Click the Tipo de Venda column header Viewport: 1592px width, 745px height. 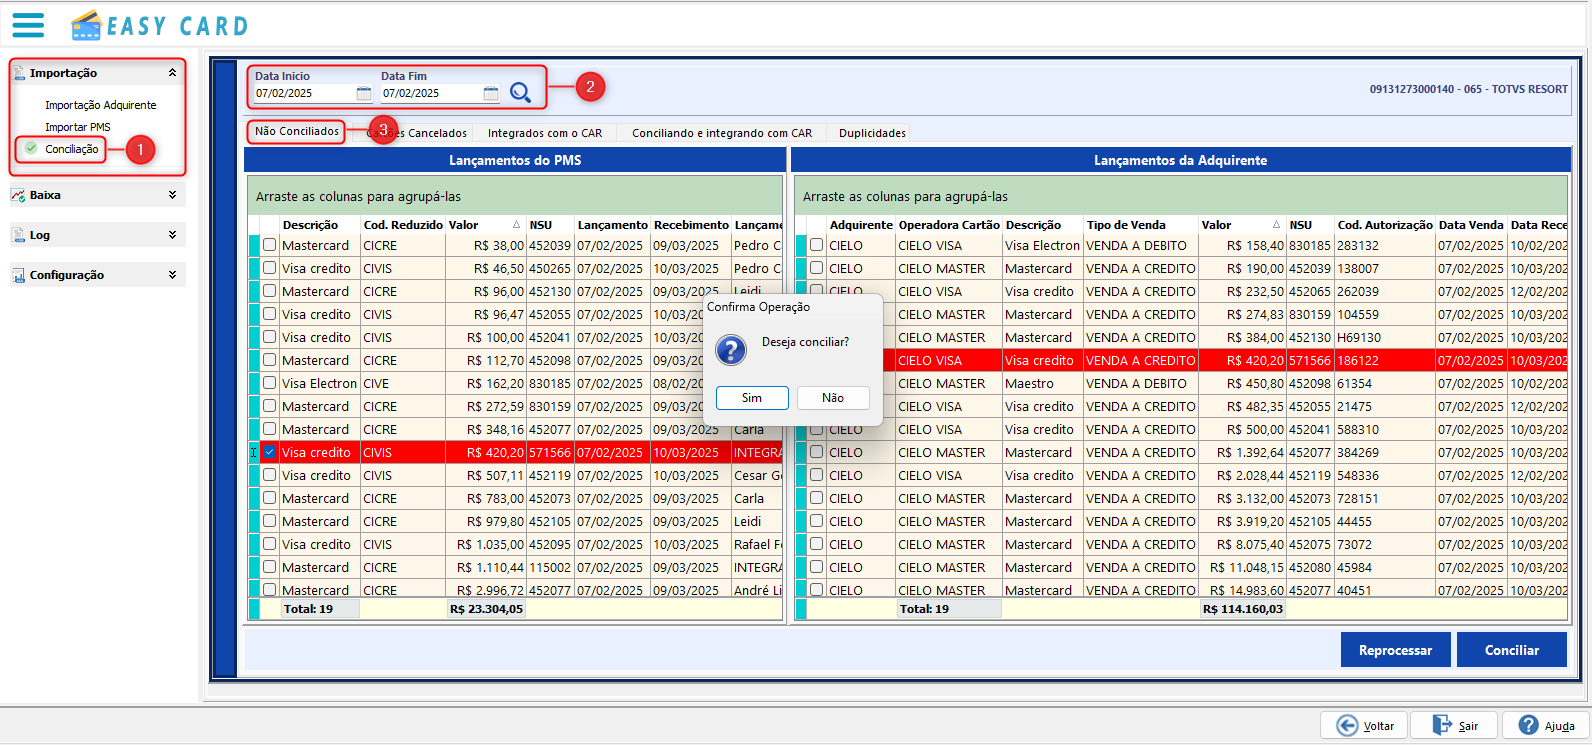[1140, 225]
